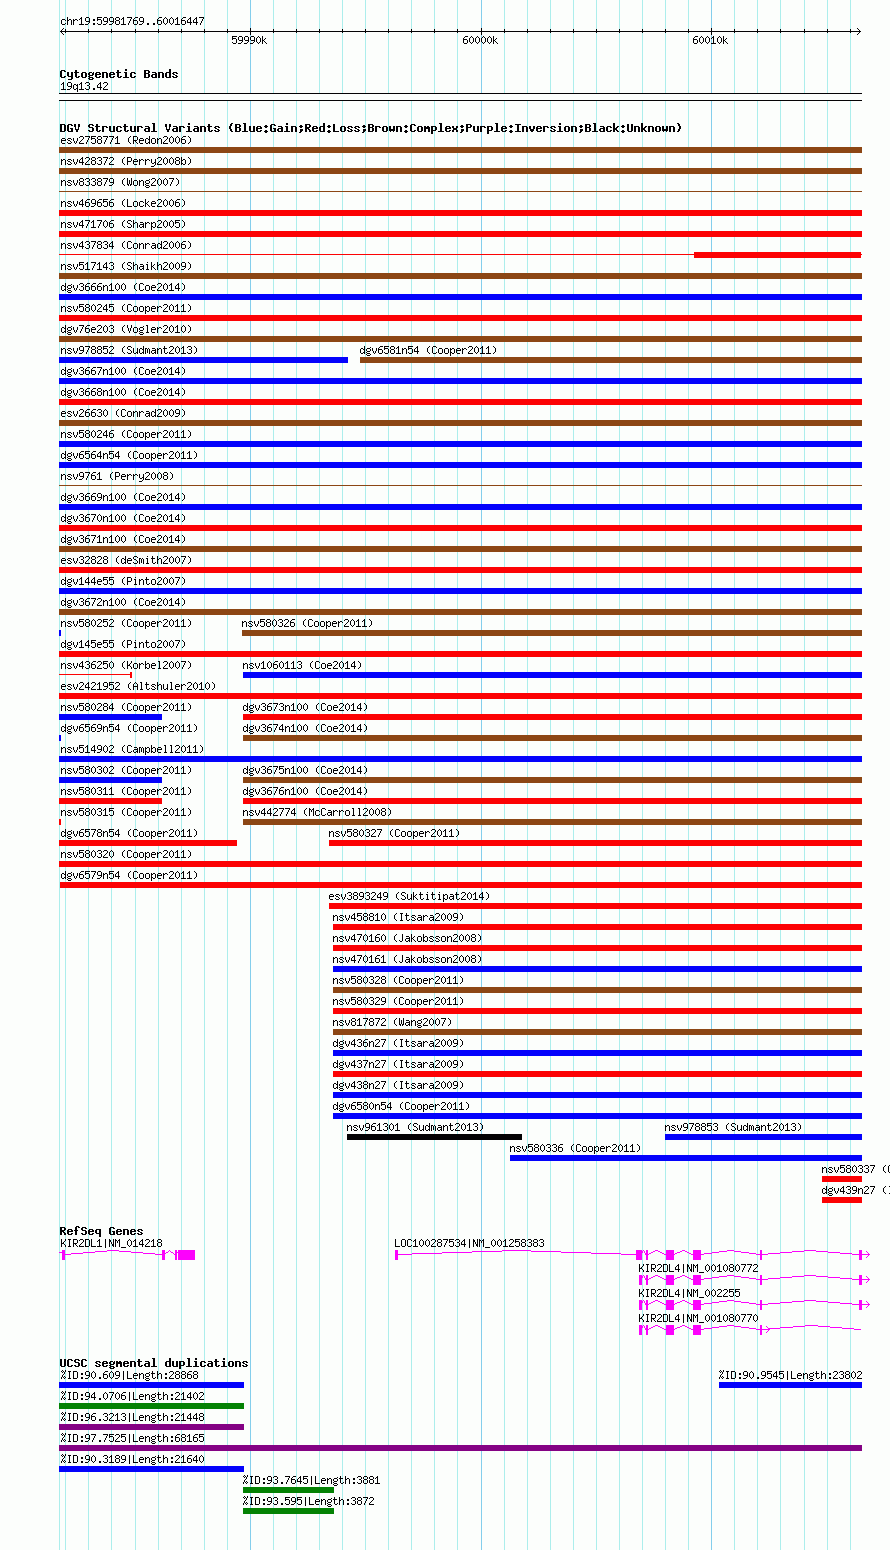Click nsv580245 (Cooper2011) label

(125, 308)
